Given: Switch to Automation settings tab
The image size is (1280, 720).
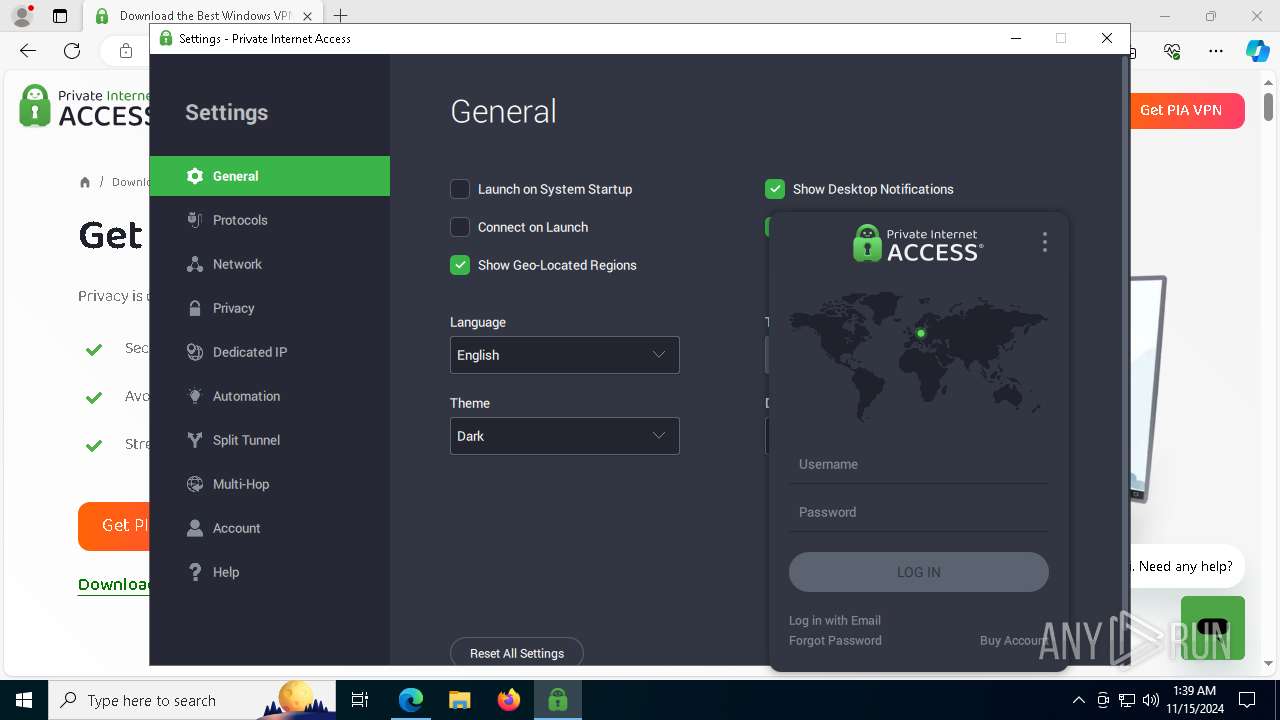Looking at the screenshot, I should coord(270,396).
